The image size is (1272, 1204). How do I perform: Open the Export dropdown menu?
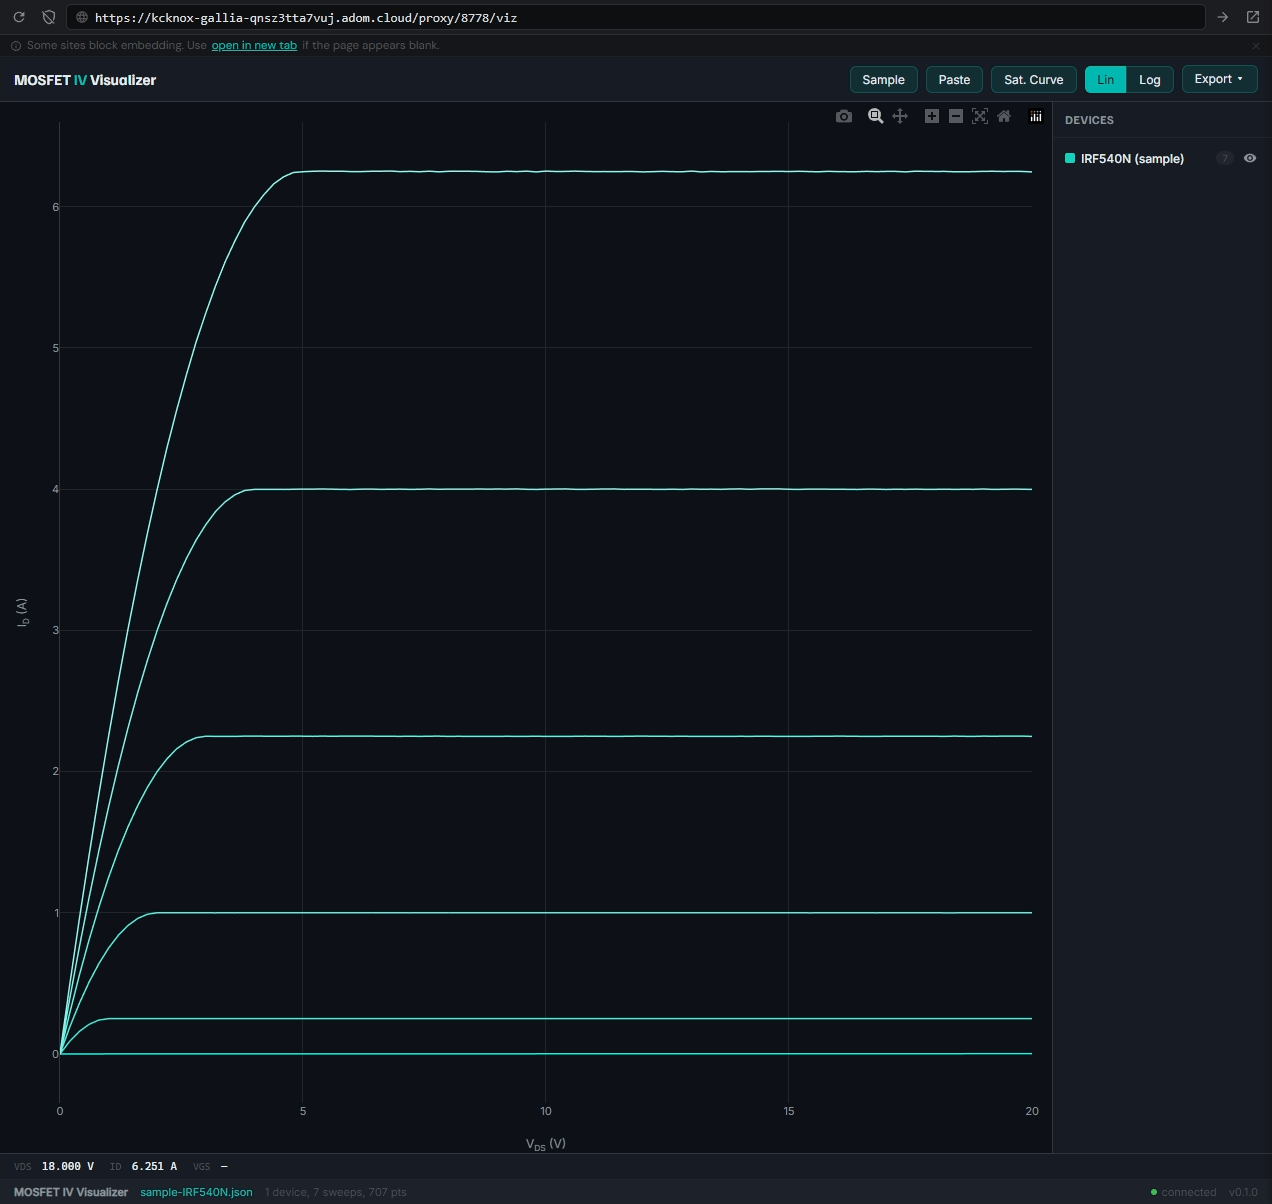[x=1219, y=79]
